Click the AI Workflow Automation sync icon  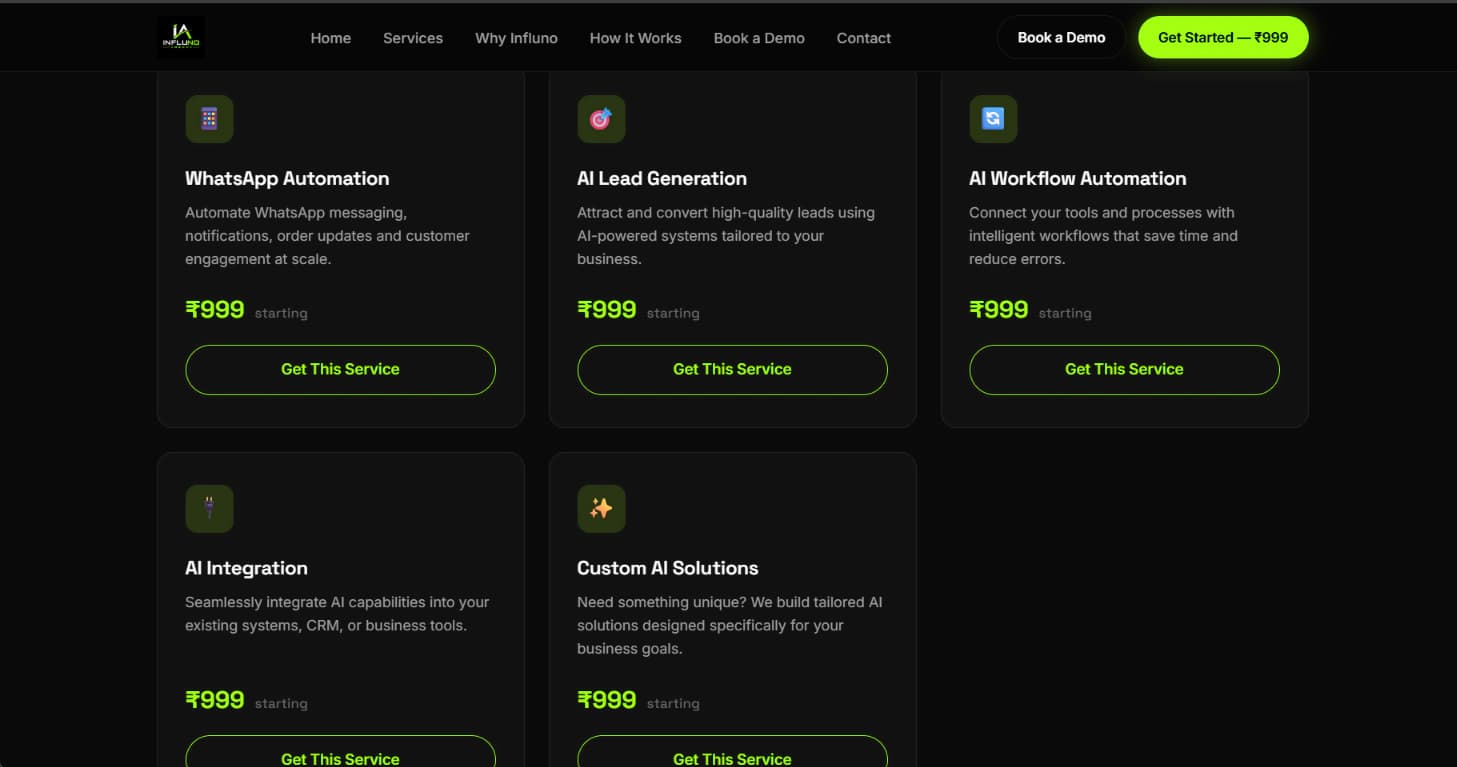993,119
